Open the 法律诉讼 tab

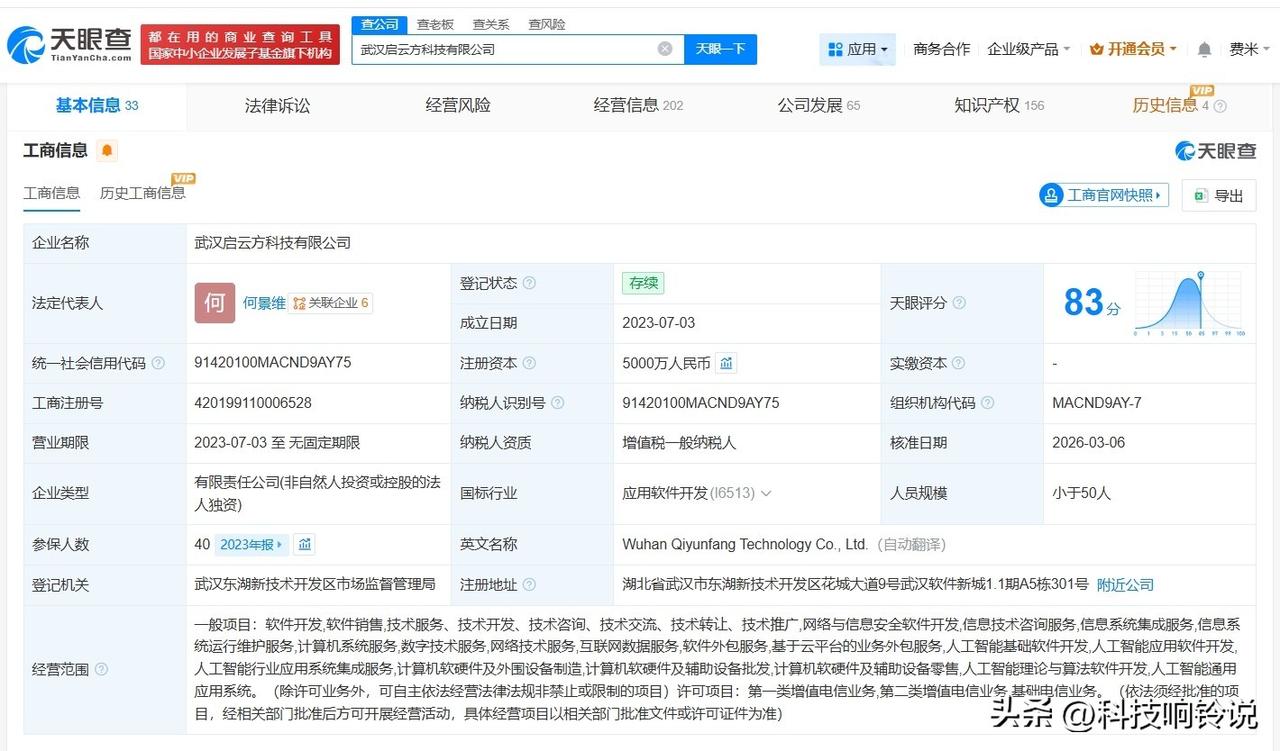coord(278,105)
